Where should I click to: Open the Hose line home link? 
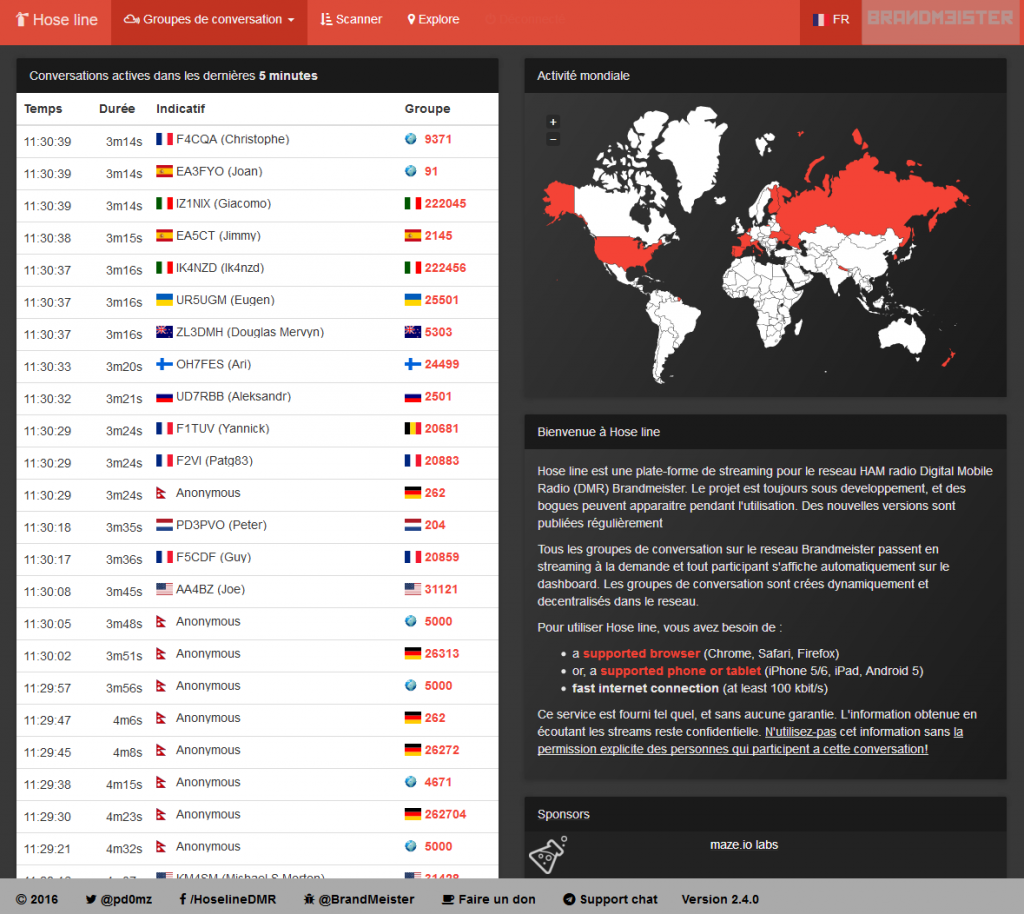56,20
